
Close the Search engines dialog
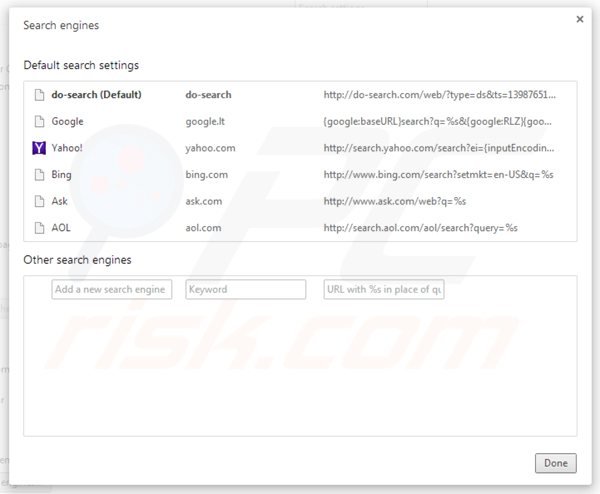580,19
